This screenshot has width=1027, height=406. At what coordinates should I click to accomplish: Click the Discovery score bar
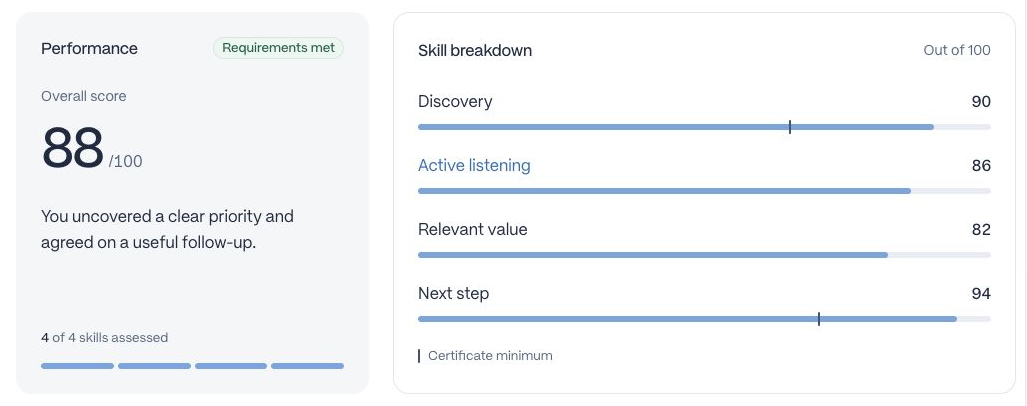point(704,127)
